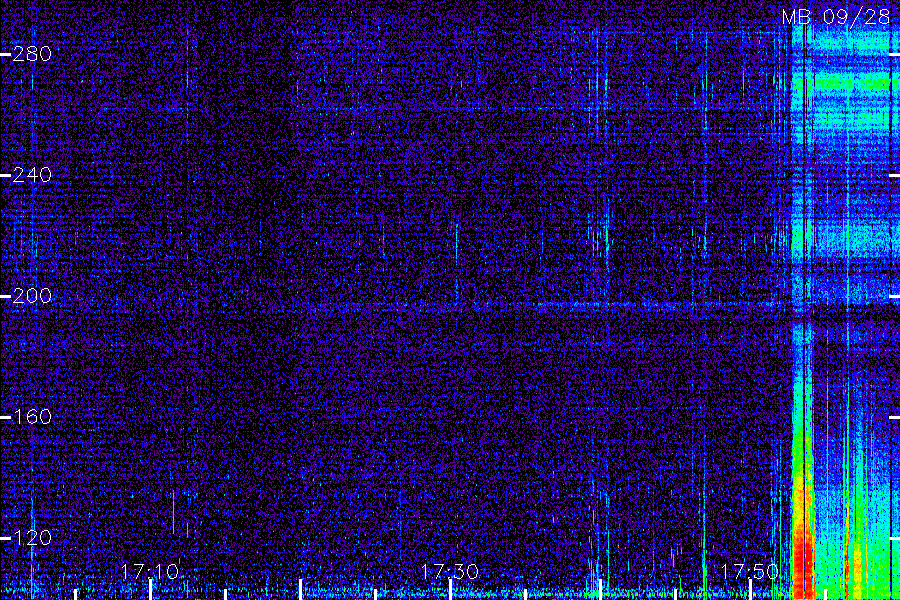Click the 120 frequency axis label

[x=32, y=537]
